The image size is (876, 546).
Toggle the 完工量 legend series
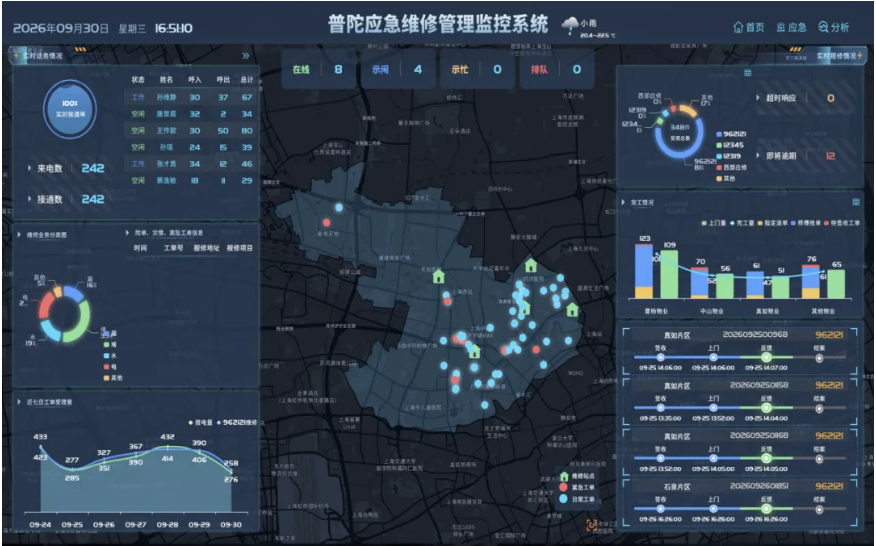[743, 223]
